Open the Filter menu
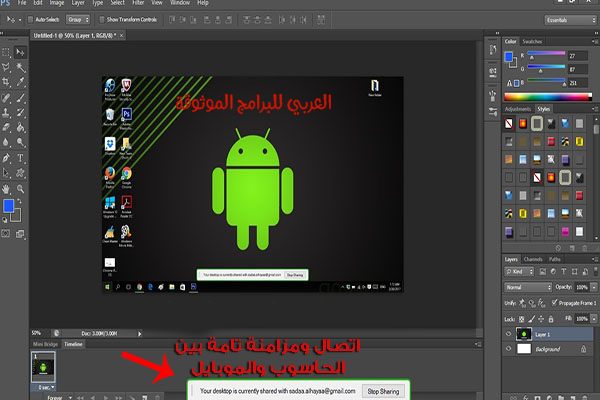 tap(138, 3)
